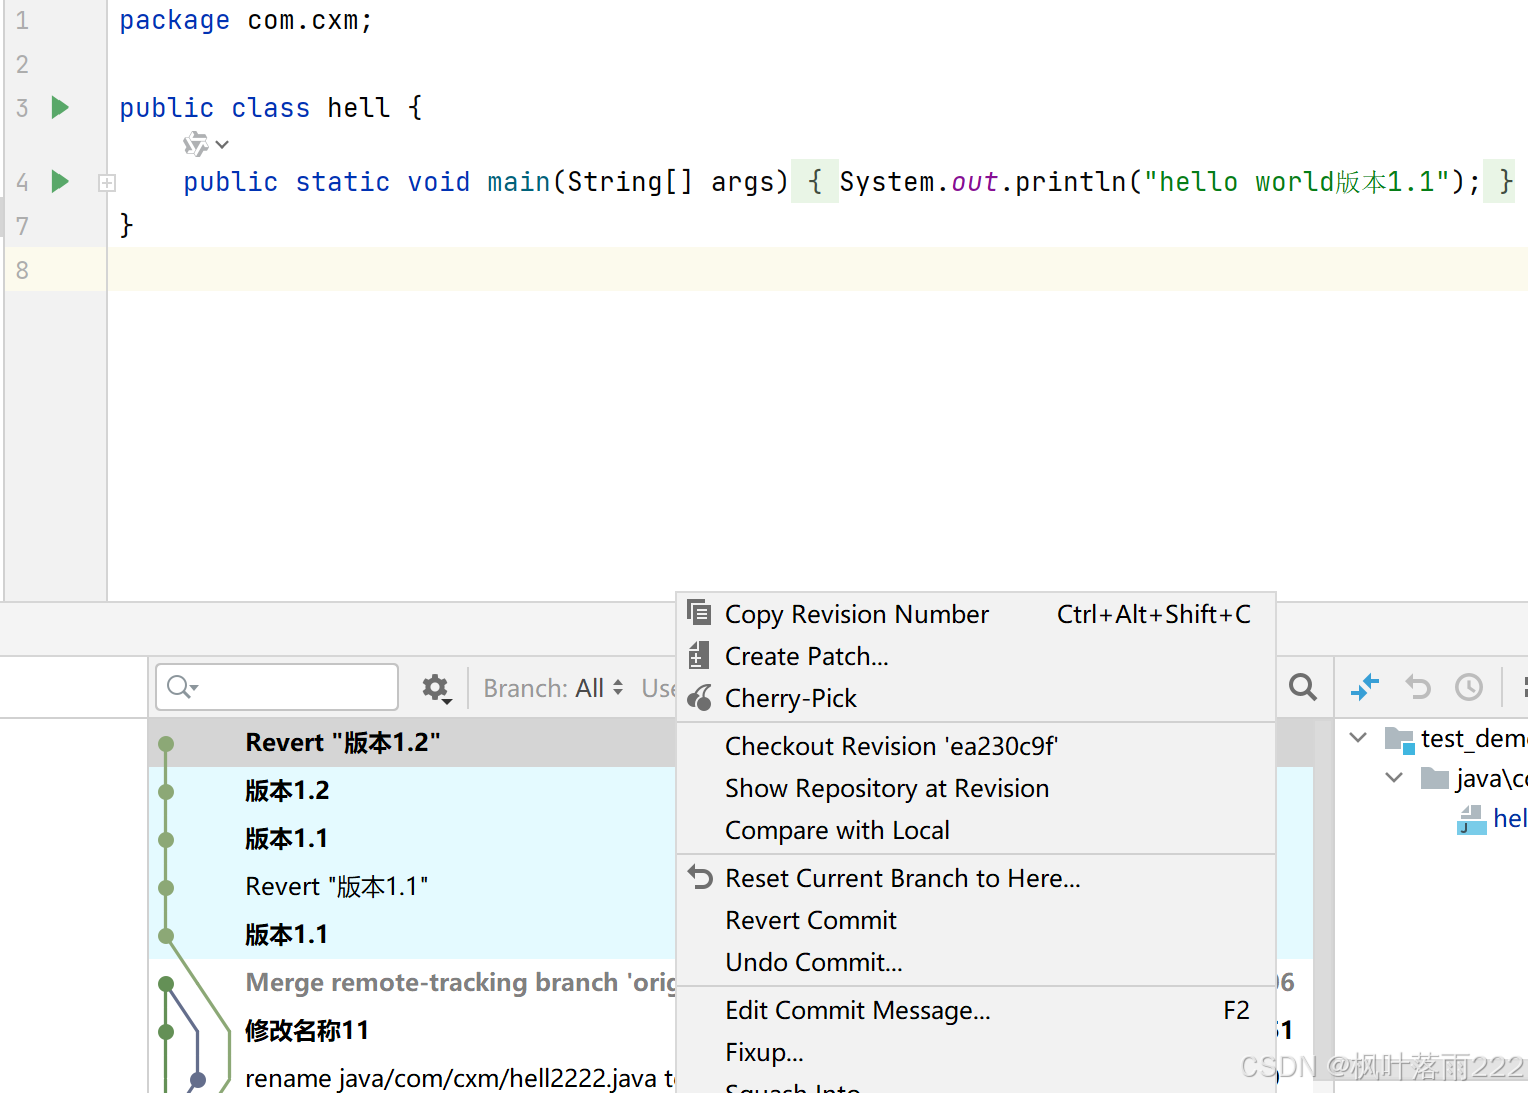Click the undo arrow in the Git toolbar
The image size is (1528, 1093).
click(x=1417, y=687)
